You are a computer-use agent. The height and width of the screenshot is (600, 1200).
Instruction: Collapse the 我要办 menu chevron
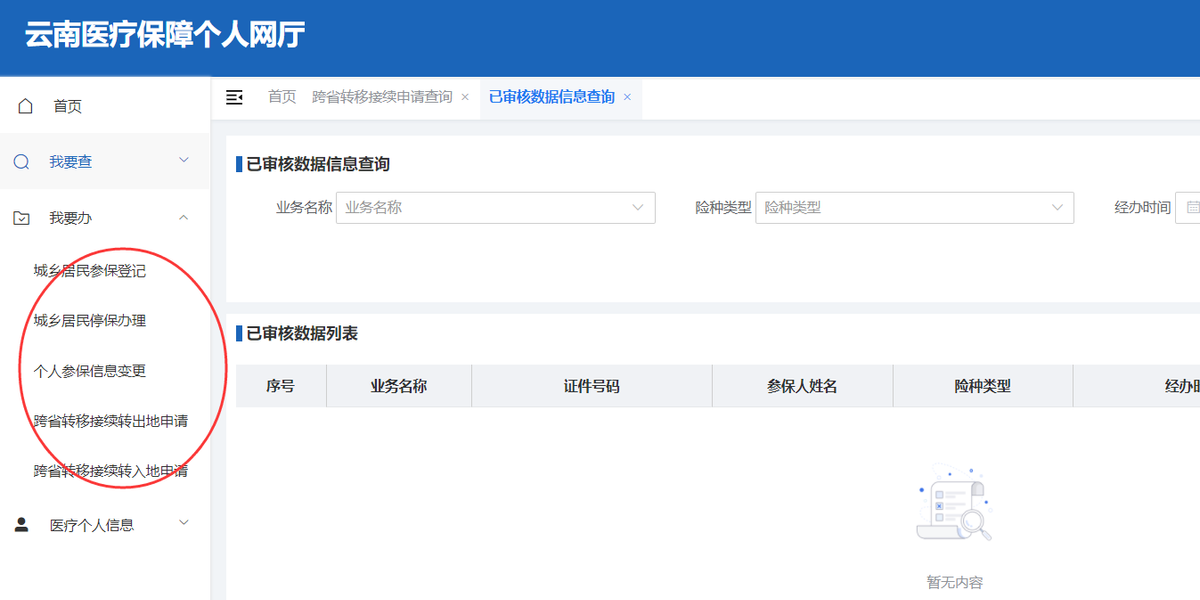point(183,217)
